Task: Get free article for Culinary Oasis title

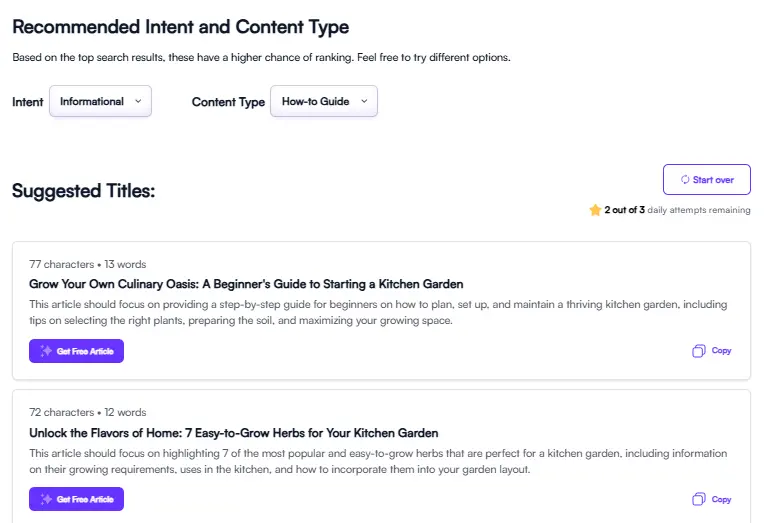Action: click(77, 351)
